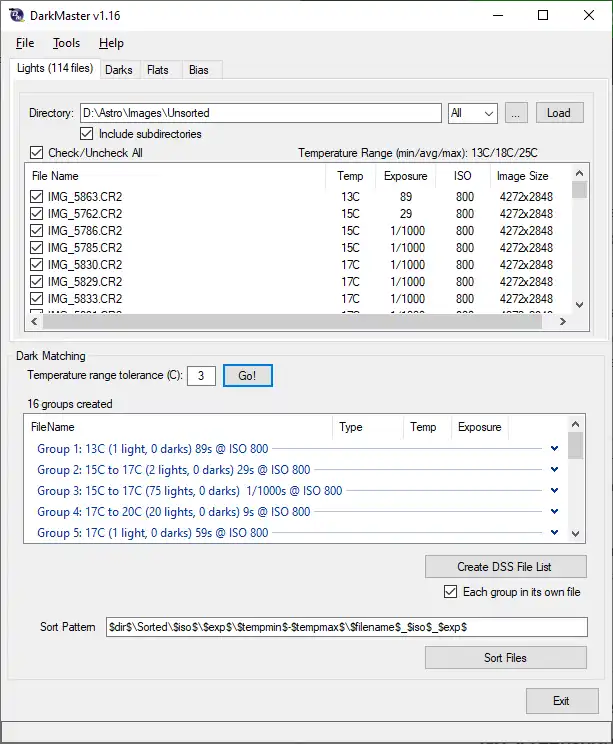Click the lights list scroll-down arrow
613x744 pixels.
(x=579, y=305)
